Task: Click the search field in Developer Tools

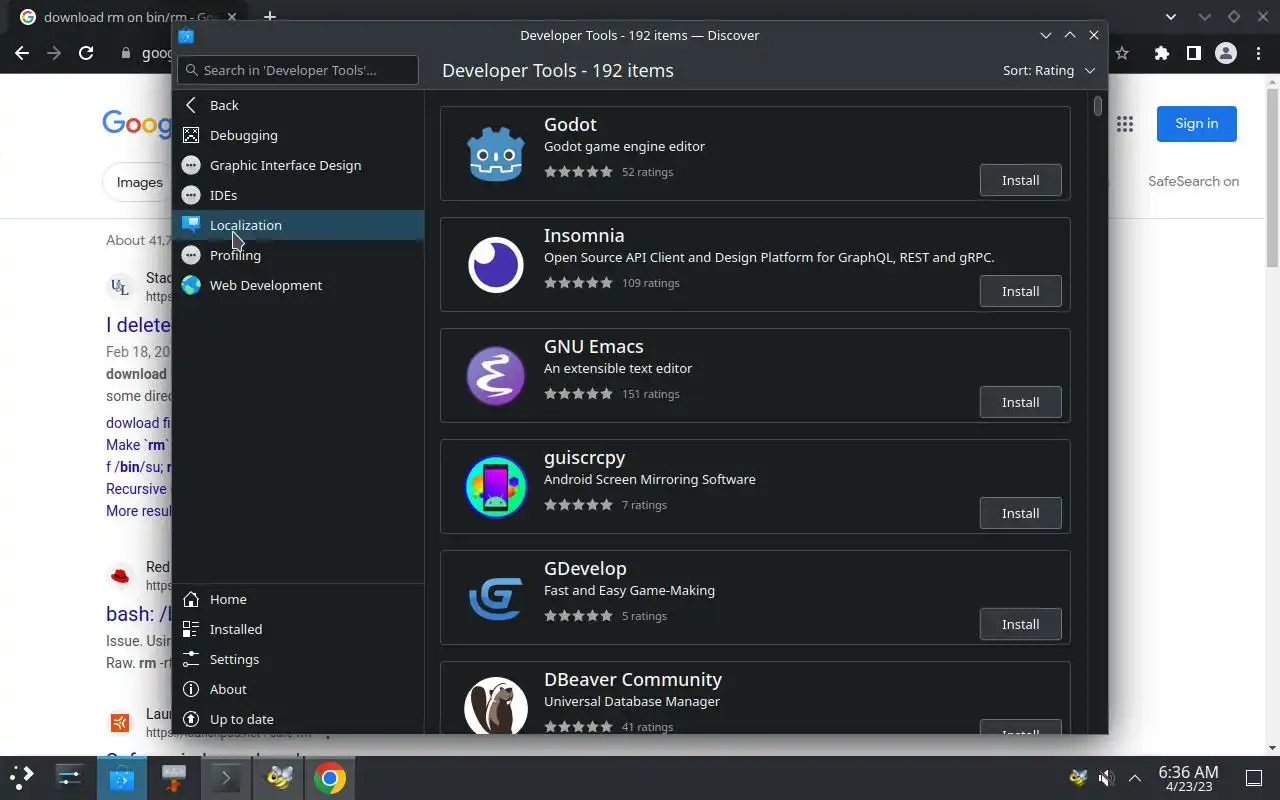Action: [x=298, y=70]
